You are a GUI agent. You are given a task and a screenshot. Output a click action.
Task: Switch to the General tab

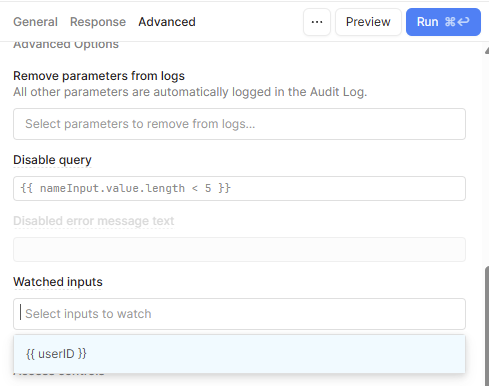(35, 22)
